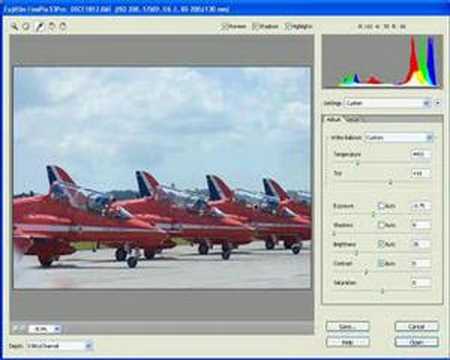
Task: Toggle the Shadows clipping checkbox in the toolbar
Action: (x=256, y=26)
